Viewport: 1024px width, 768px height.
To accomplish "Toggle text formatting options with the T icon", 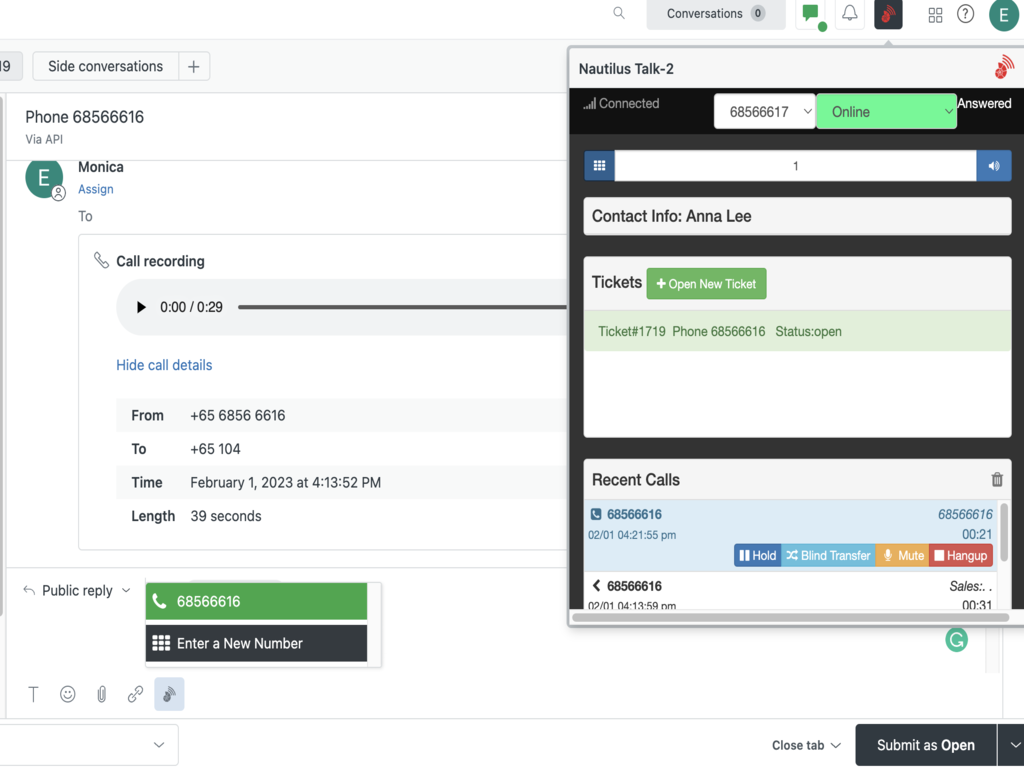I will click(34, 694).
